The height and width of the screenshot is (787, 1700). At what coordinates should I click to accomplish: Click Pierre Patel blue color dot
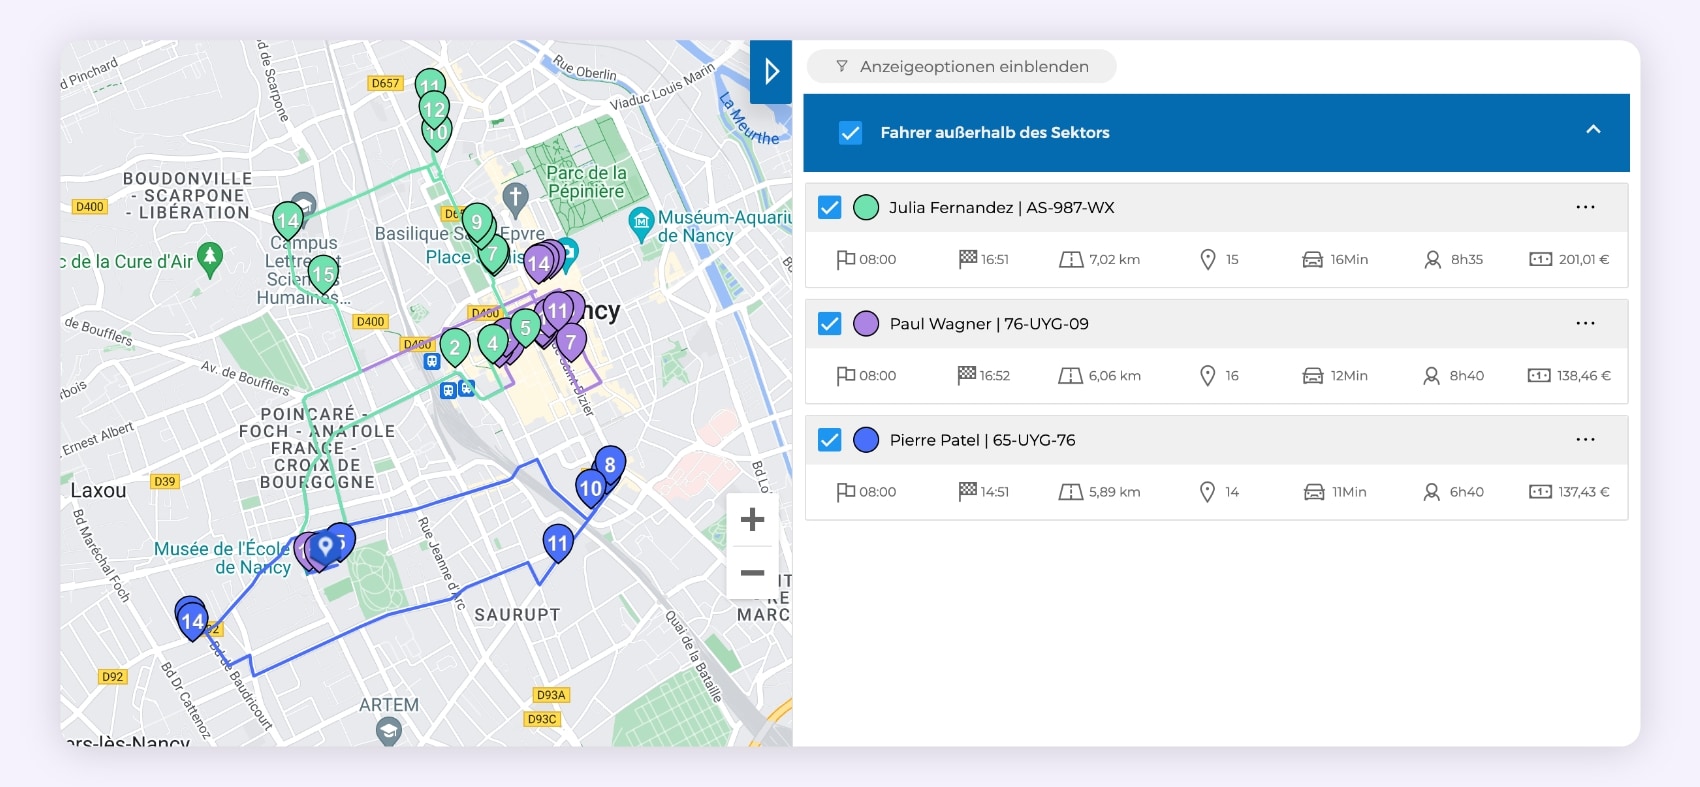(866, 439)
